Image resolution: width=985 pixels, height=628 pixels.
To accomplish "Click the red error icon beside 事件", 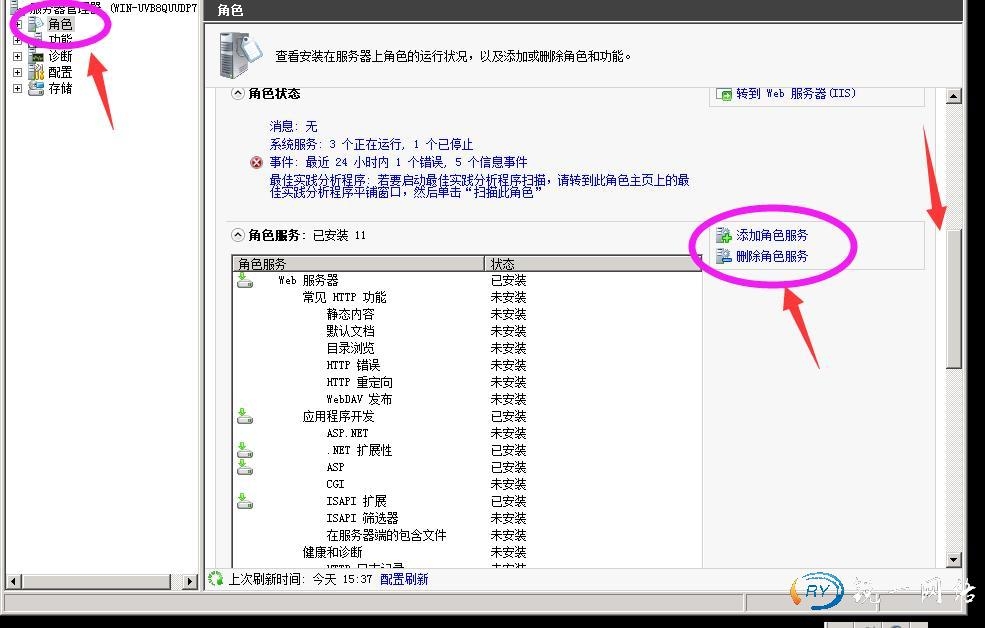I will [257, 162].
